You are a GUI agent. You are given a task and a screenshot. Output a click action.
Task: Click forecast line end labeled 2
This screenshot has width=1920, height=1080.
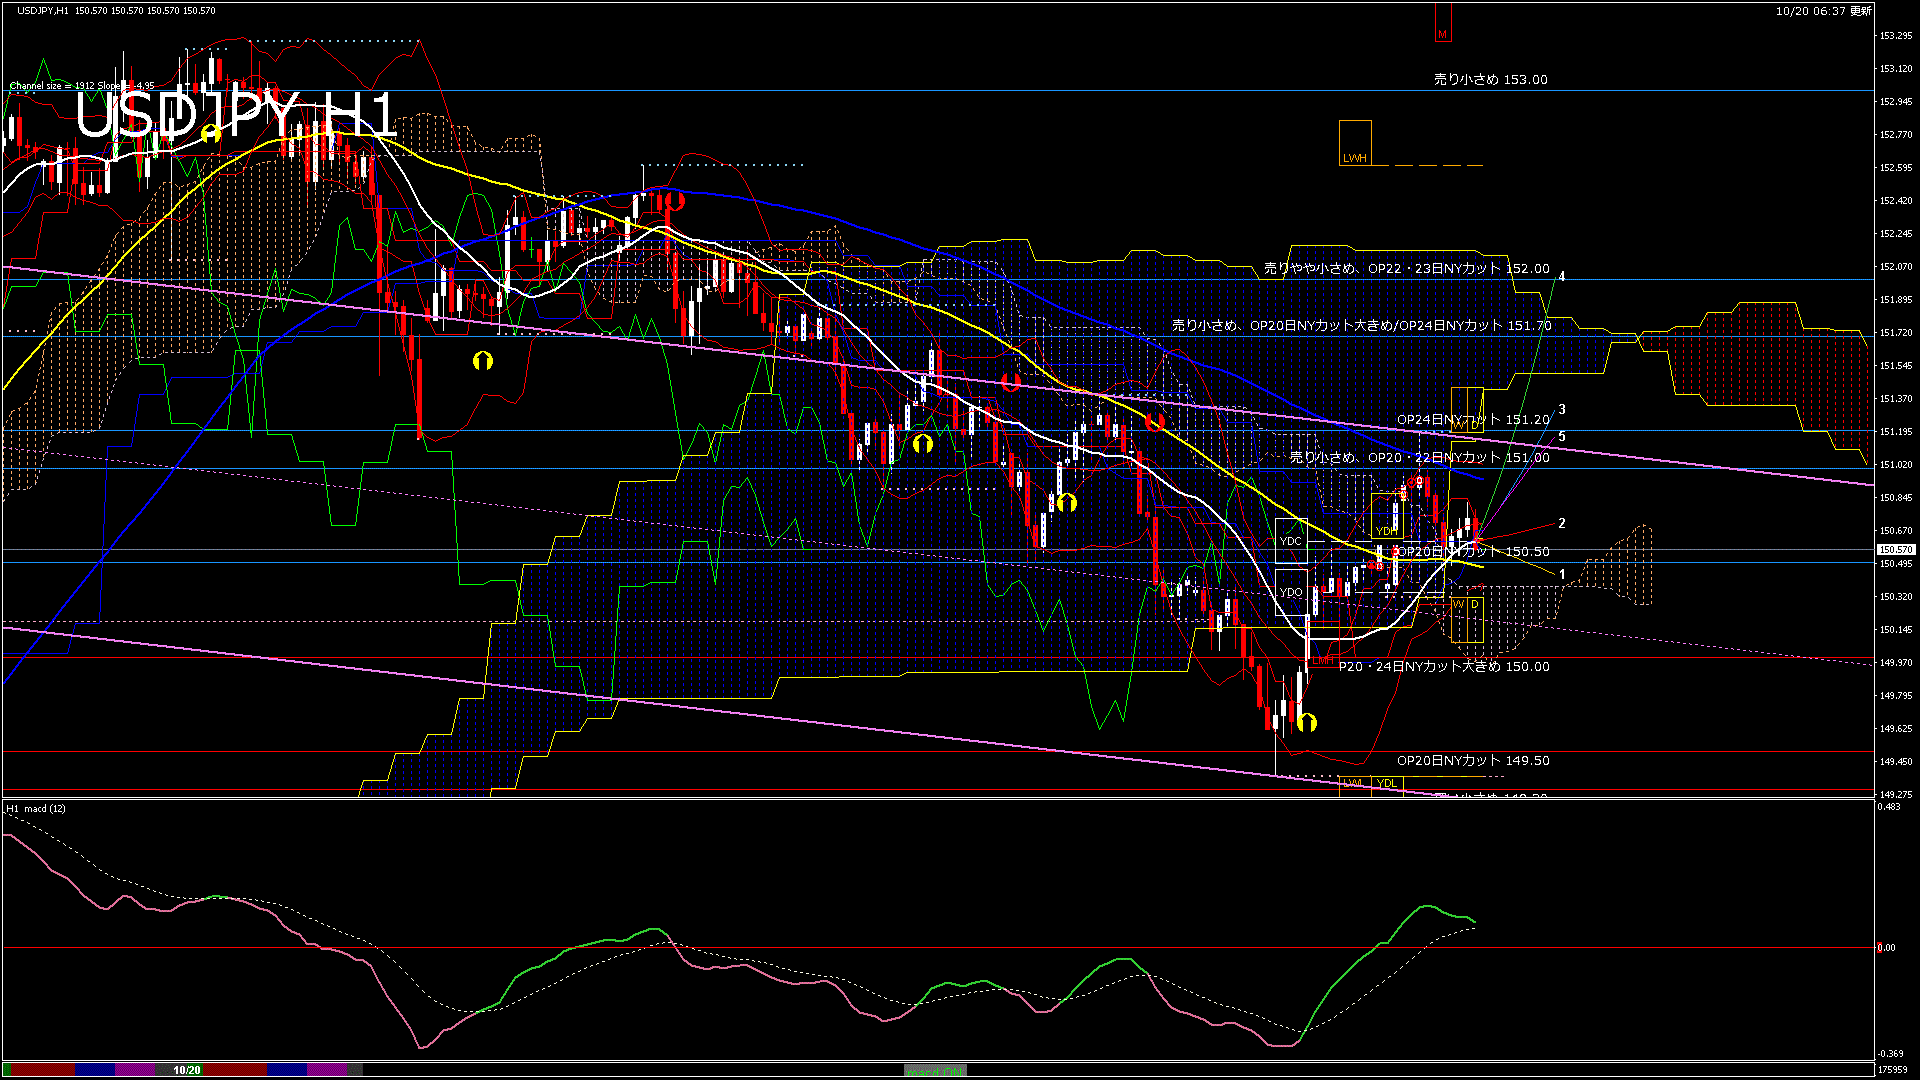[x=1562, y=523]
